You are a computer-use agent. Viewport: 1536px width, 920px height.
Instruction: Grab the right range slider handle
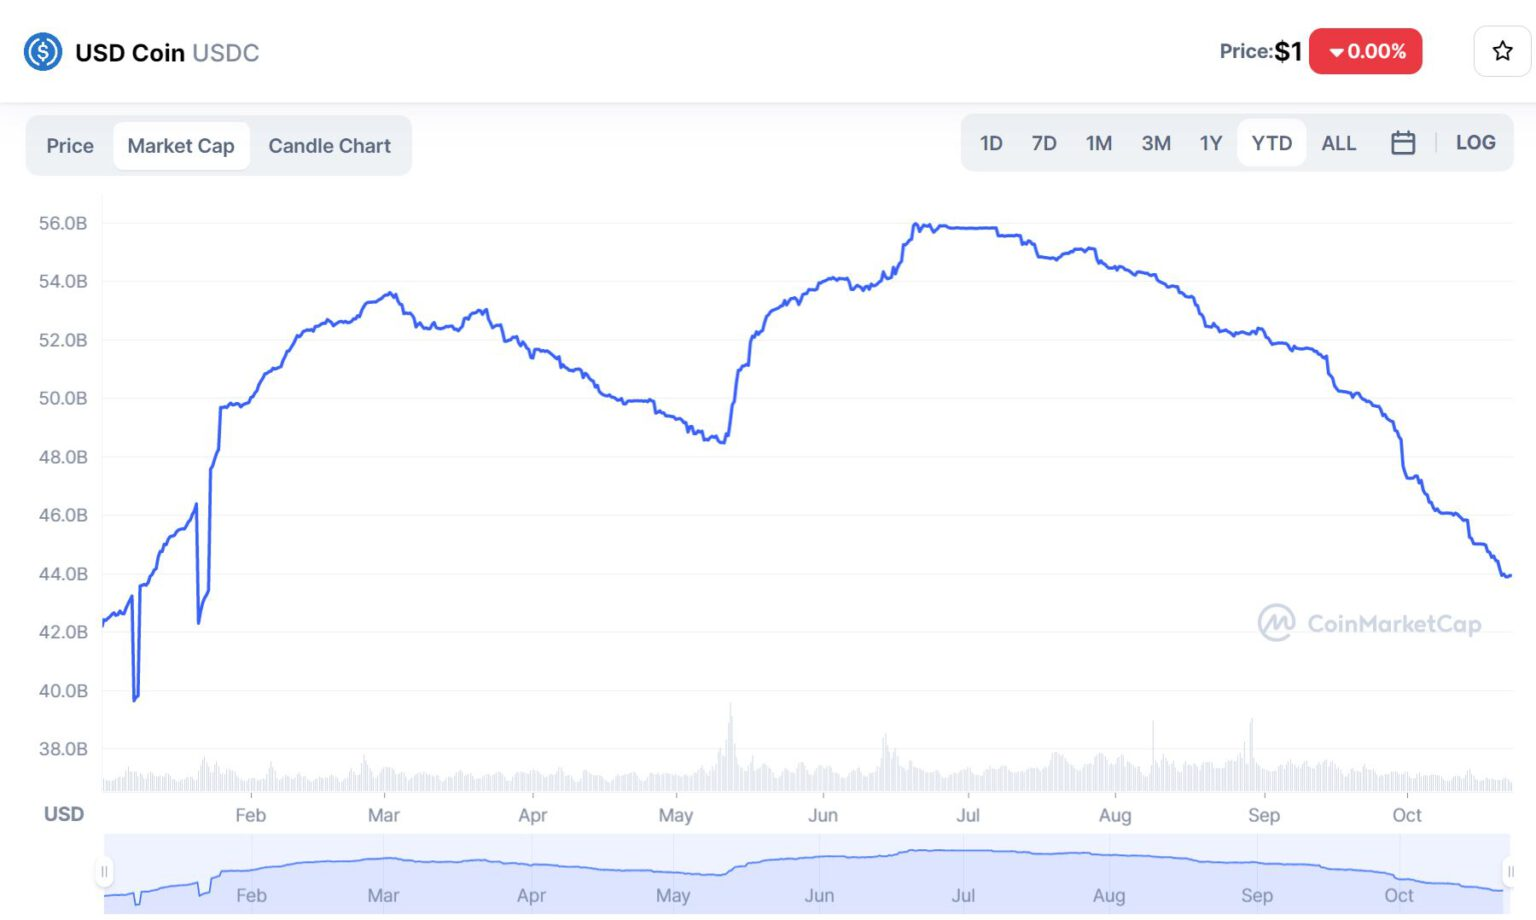coord(1510,872)
